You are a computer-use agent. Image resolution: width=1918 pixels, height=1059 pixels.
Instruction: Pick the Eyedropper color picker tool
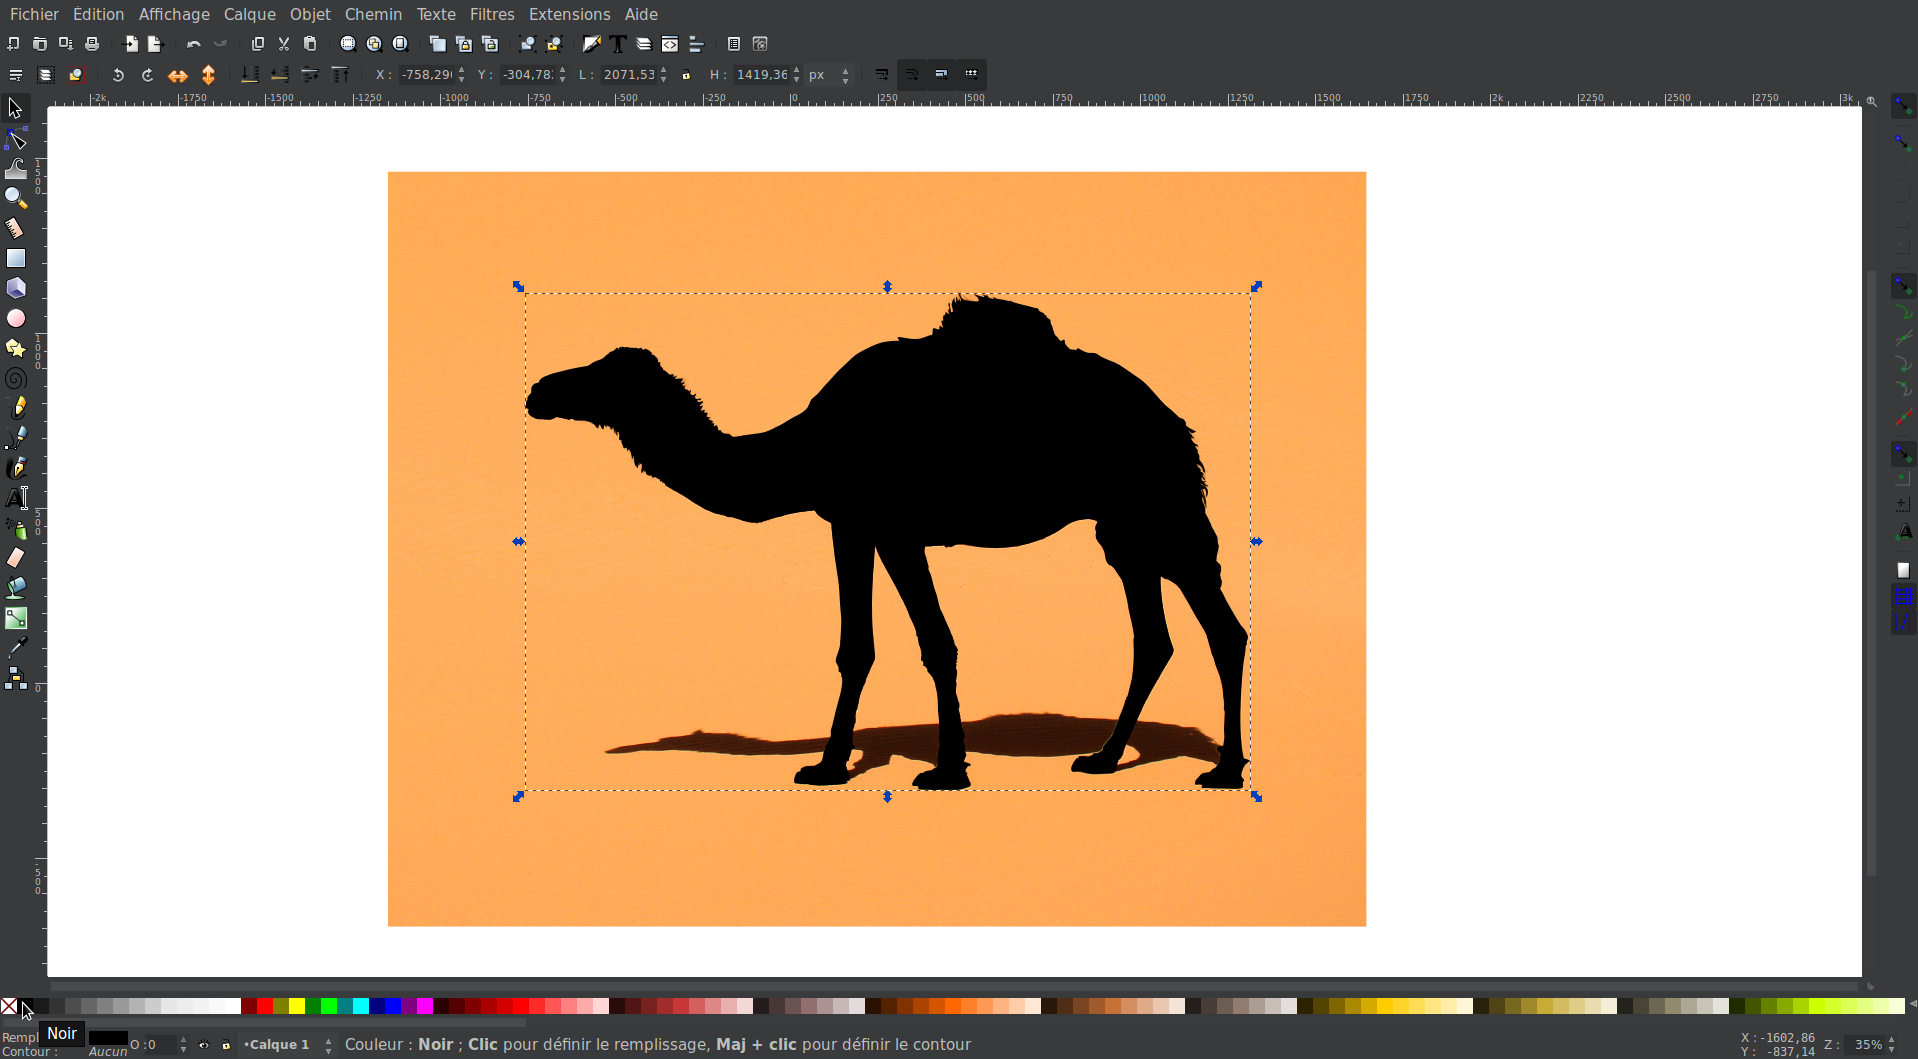[16, 648]
